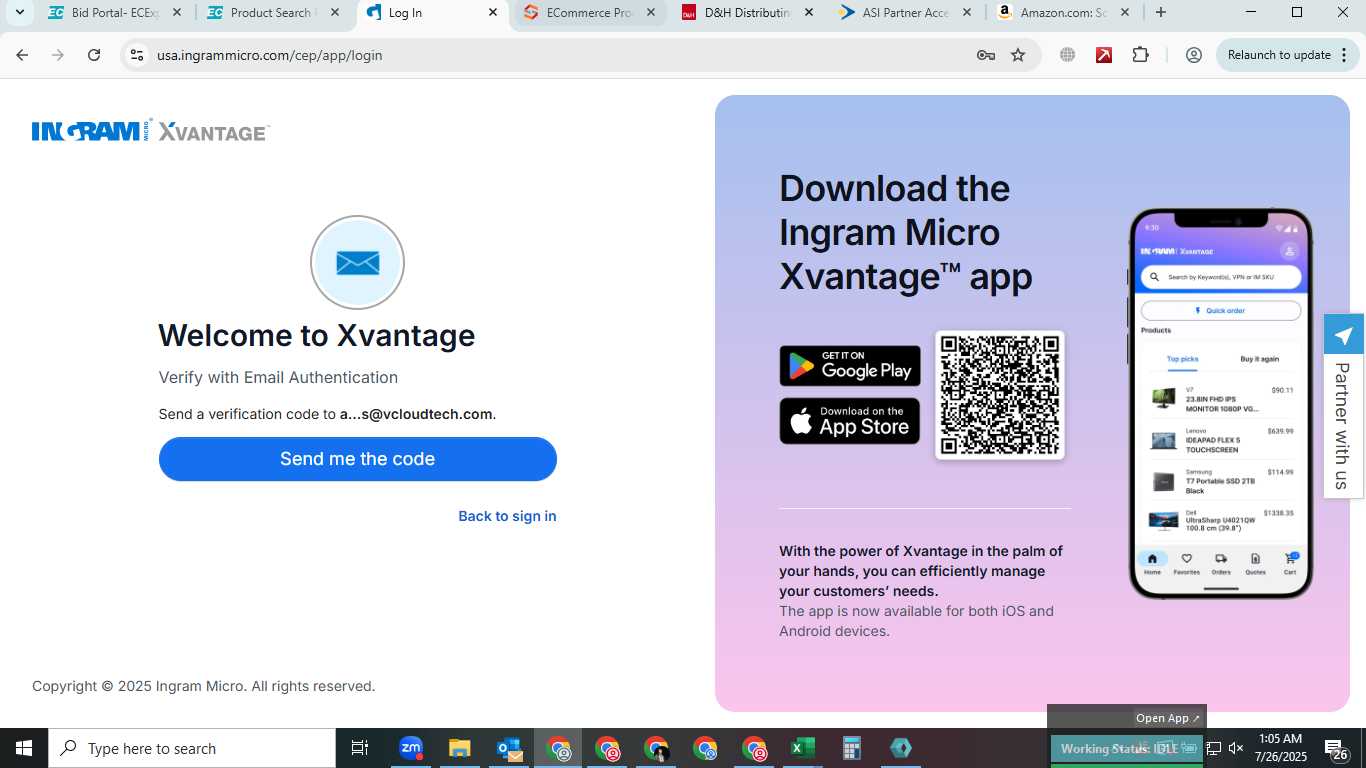This screenshot has width=1366, height=768.
Task: Go forward to the next page
Action: coord(58,55)
